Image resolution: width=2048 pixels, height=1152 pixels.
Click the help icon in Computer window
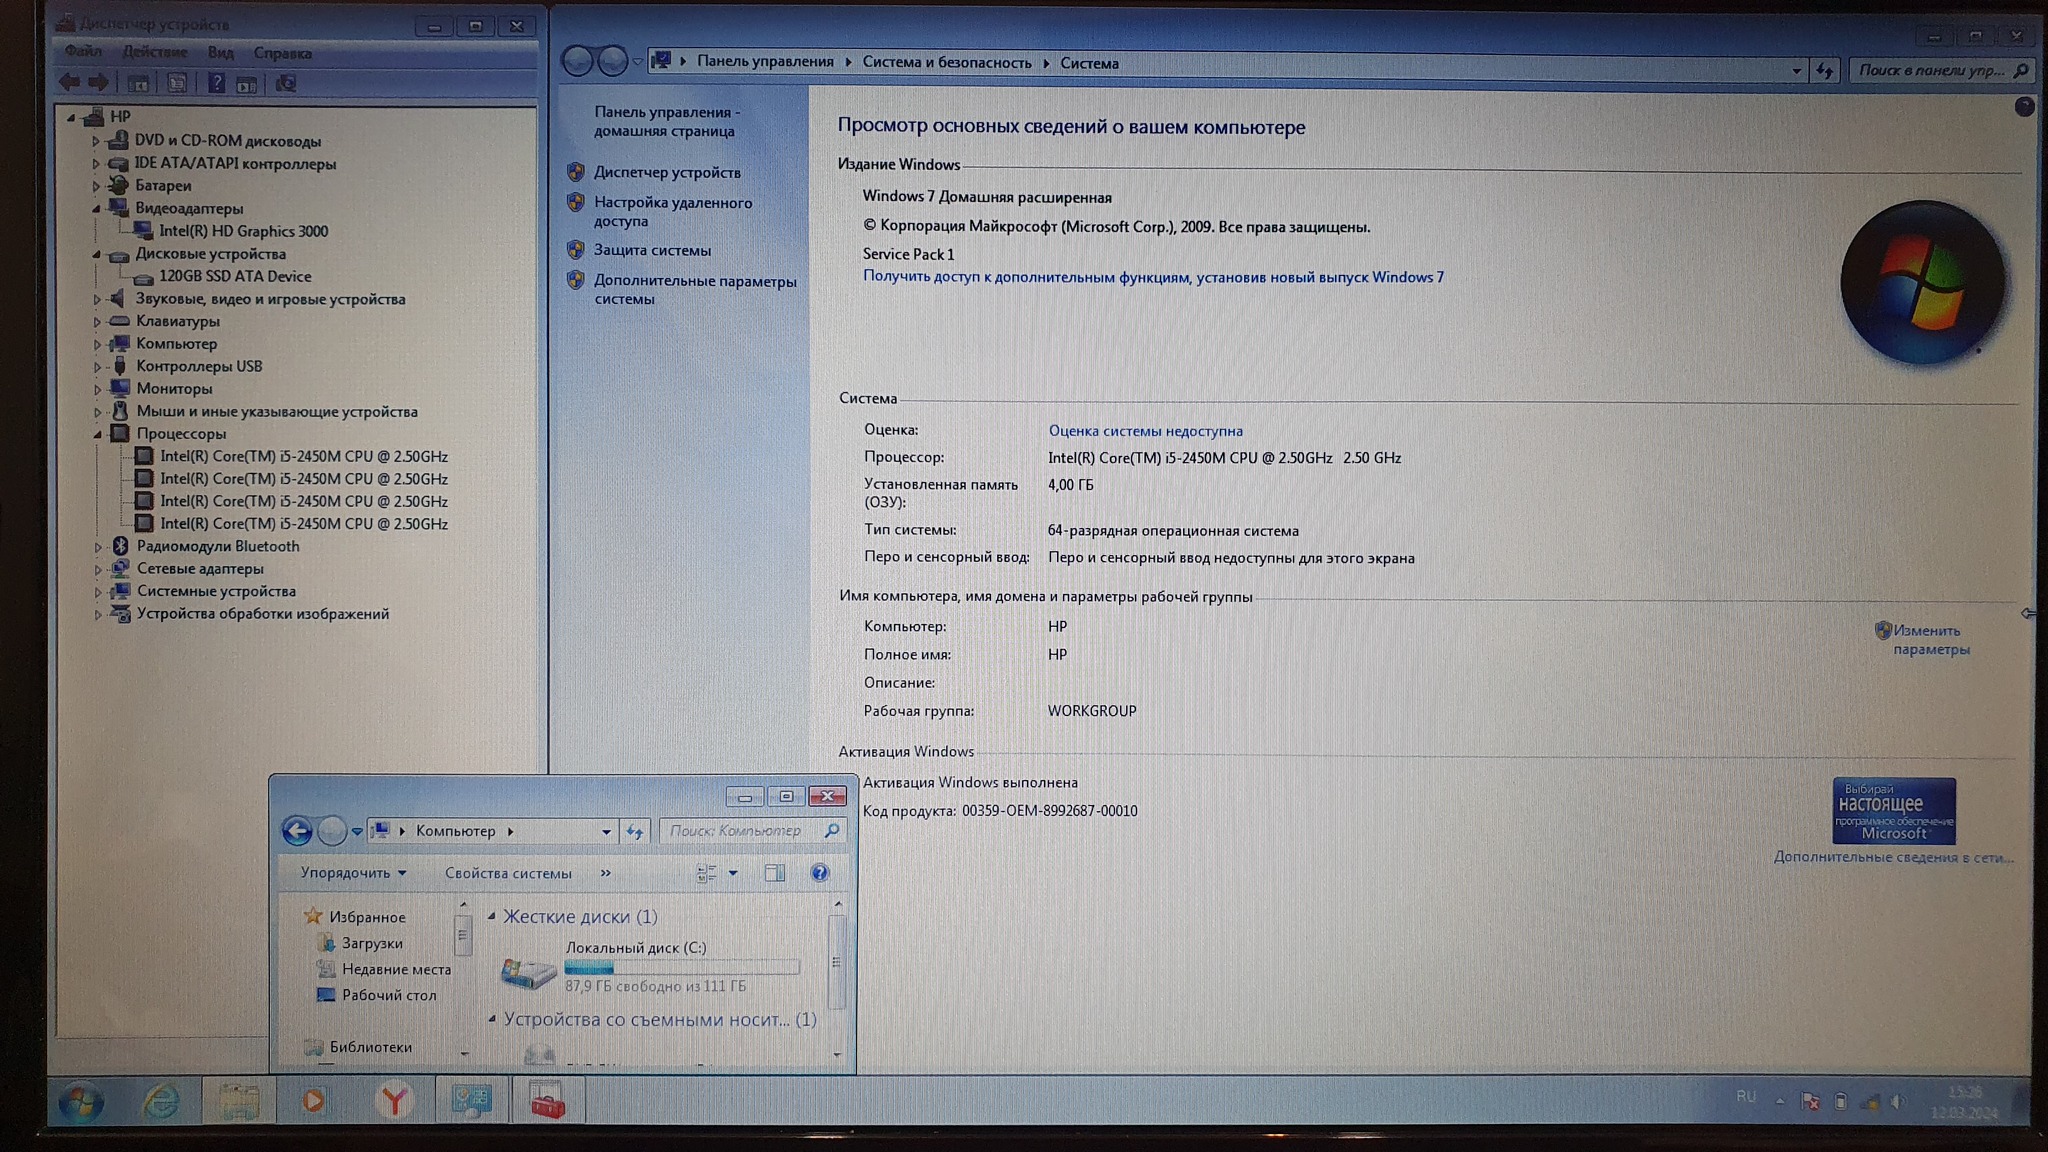(820, 873)
